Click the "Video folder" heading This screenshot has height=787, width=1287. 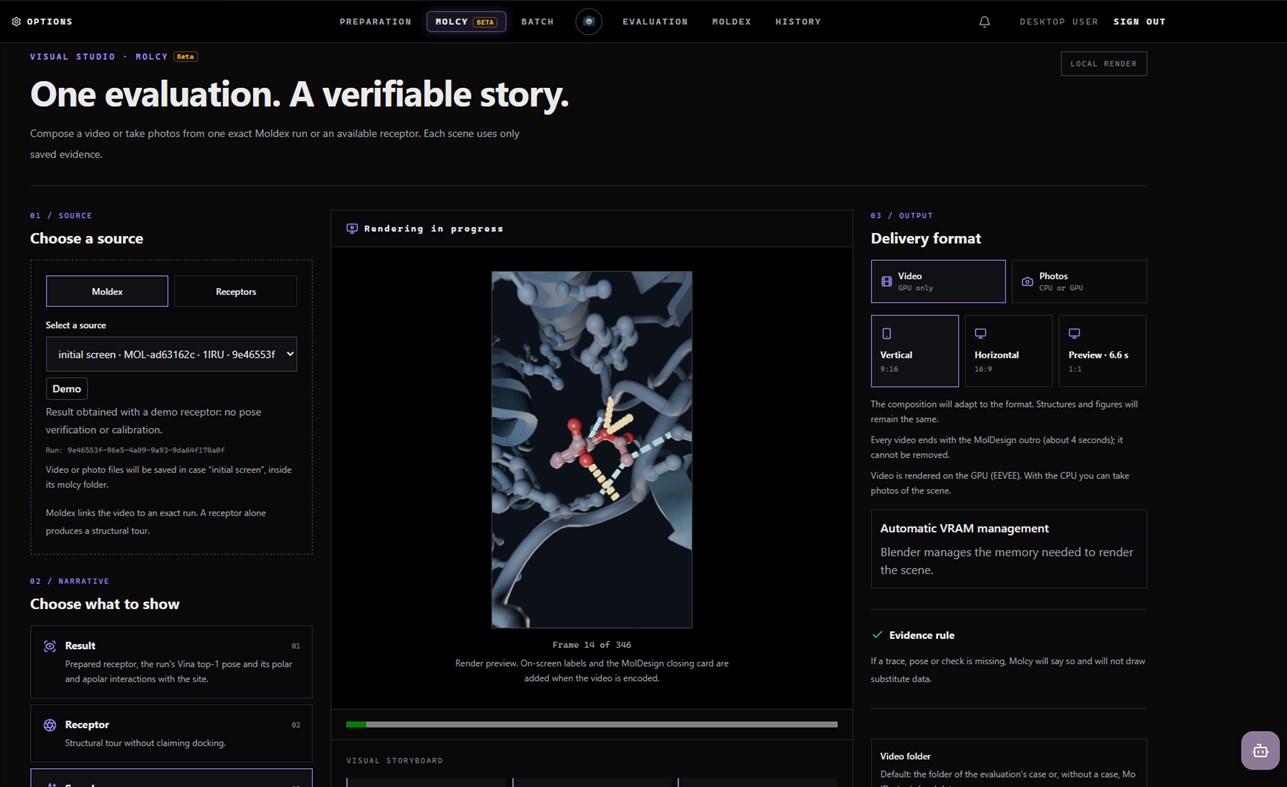[905, 756]
